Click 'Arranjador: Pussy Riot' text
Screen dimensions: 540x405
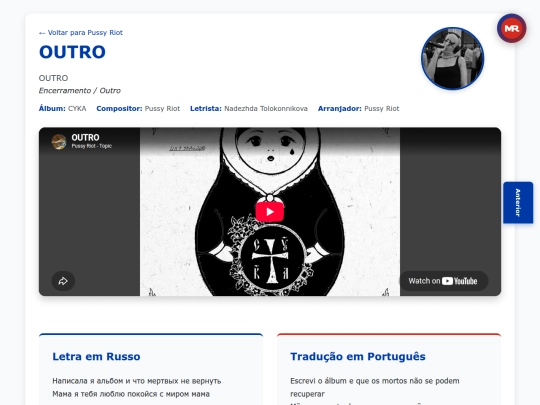point(359,108)
